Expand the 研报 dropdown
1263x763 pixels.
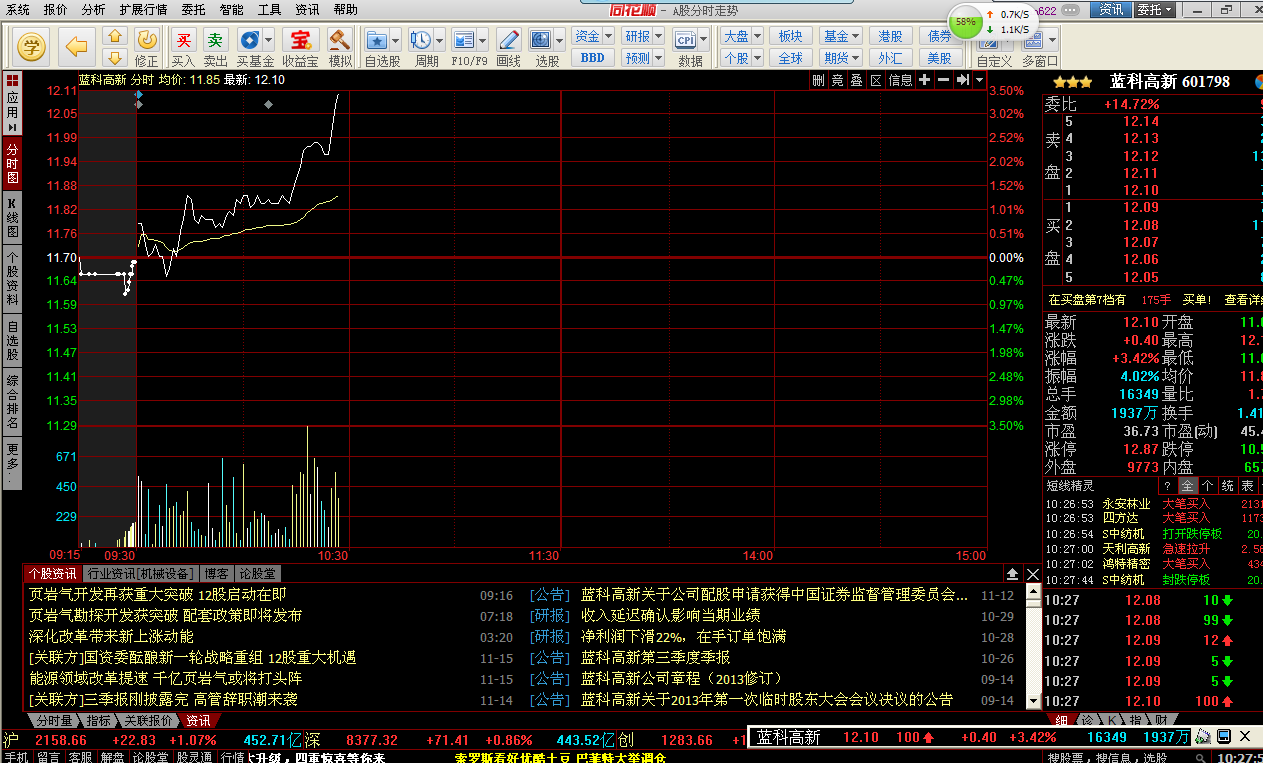[657, 36]
